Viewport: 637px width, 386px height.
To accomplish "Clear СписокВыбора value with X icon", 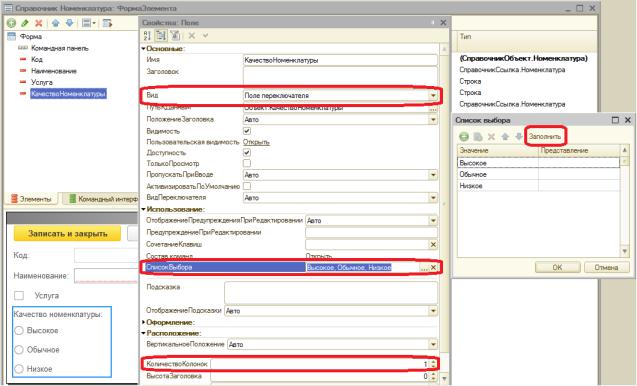I will pos(433,267).
